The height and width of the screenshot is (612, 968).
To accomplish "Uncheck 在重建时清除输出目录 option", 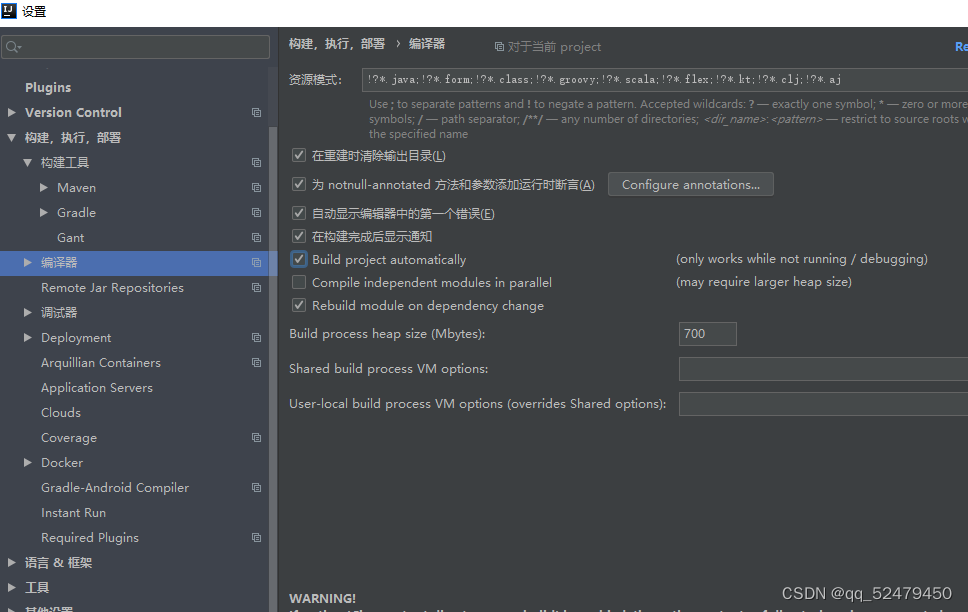I will [298, 155].
